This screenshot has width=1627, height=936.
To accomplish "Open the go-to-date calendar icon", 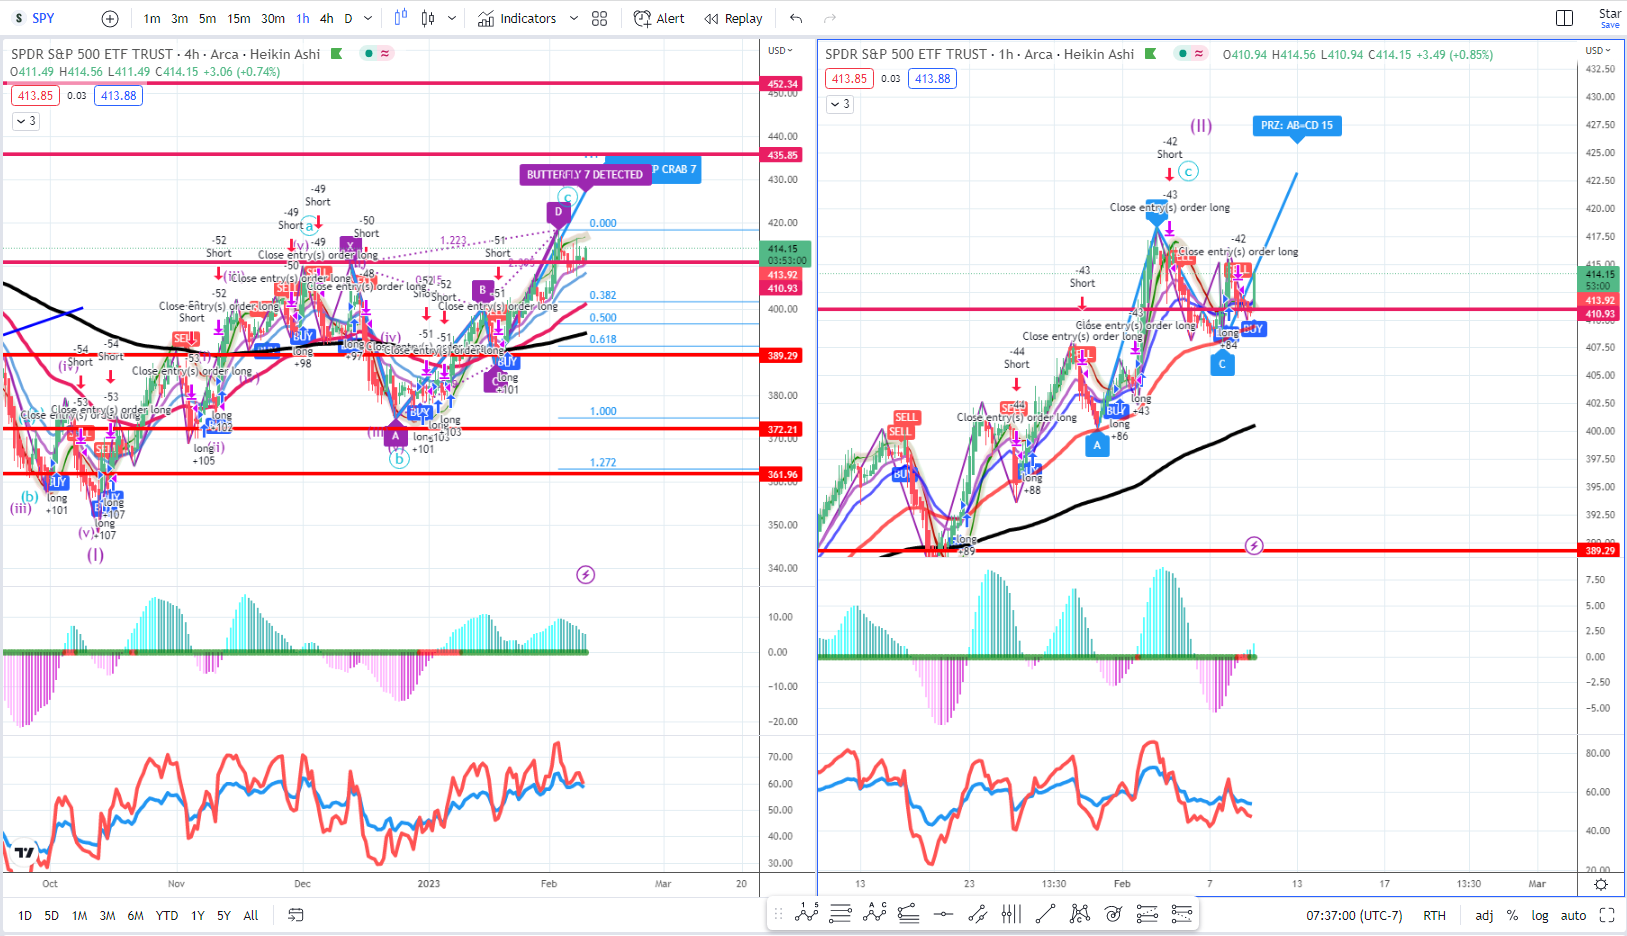I will click(296, 915).
